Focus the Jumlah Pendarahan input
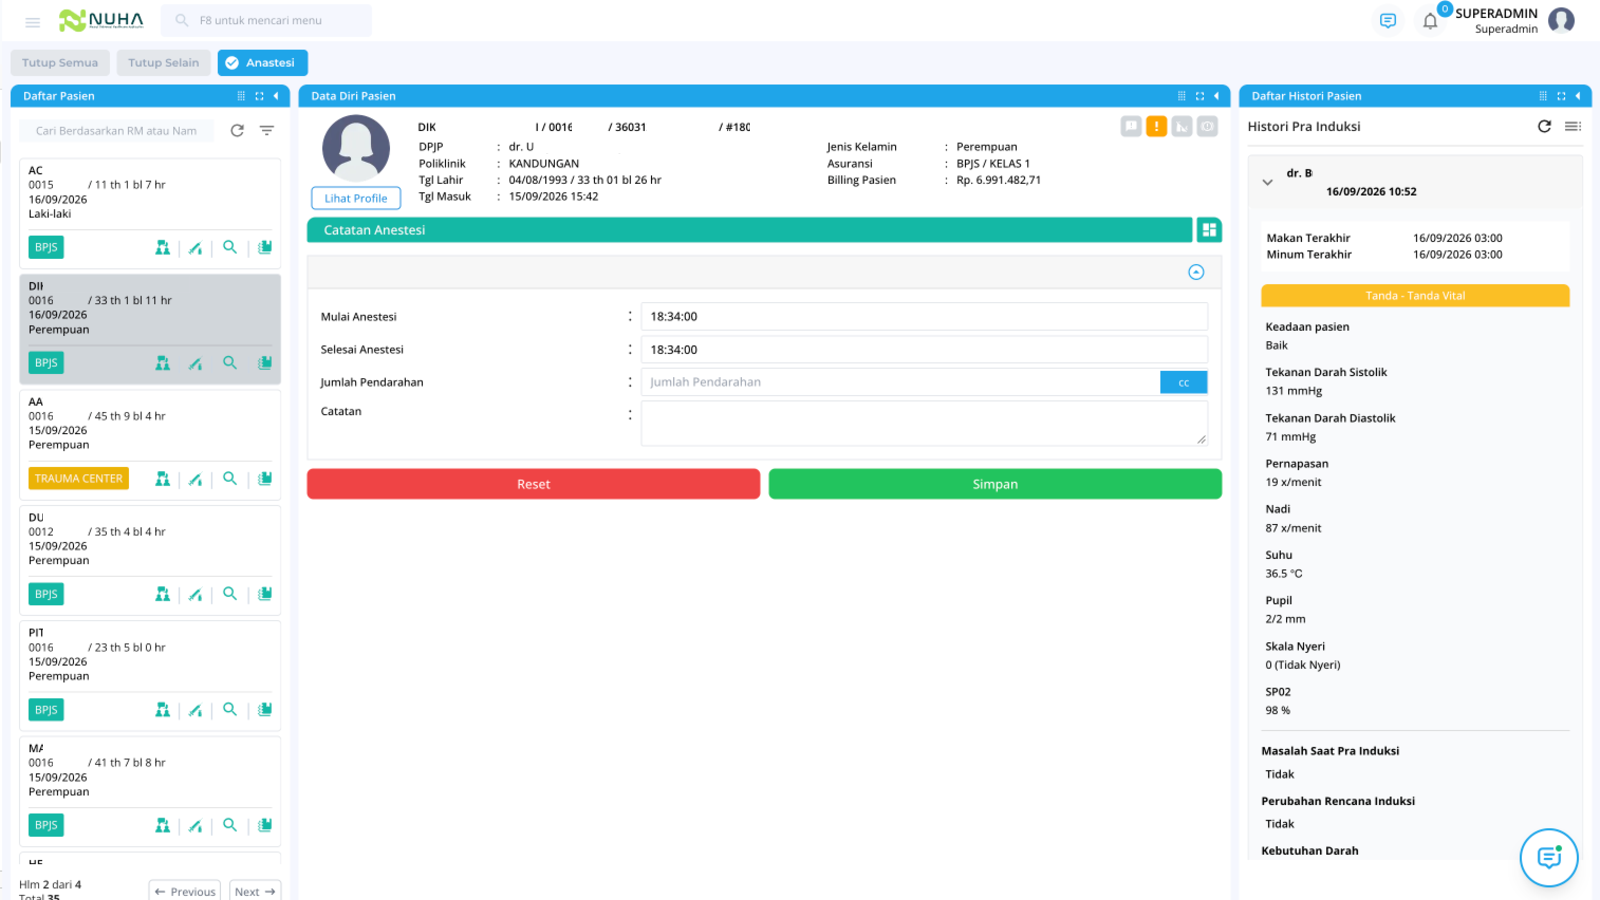 [x=900, y=382]
